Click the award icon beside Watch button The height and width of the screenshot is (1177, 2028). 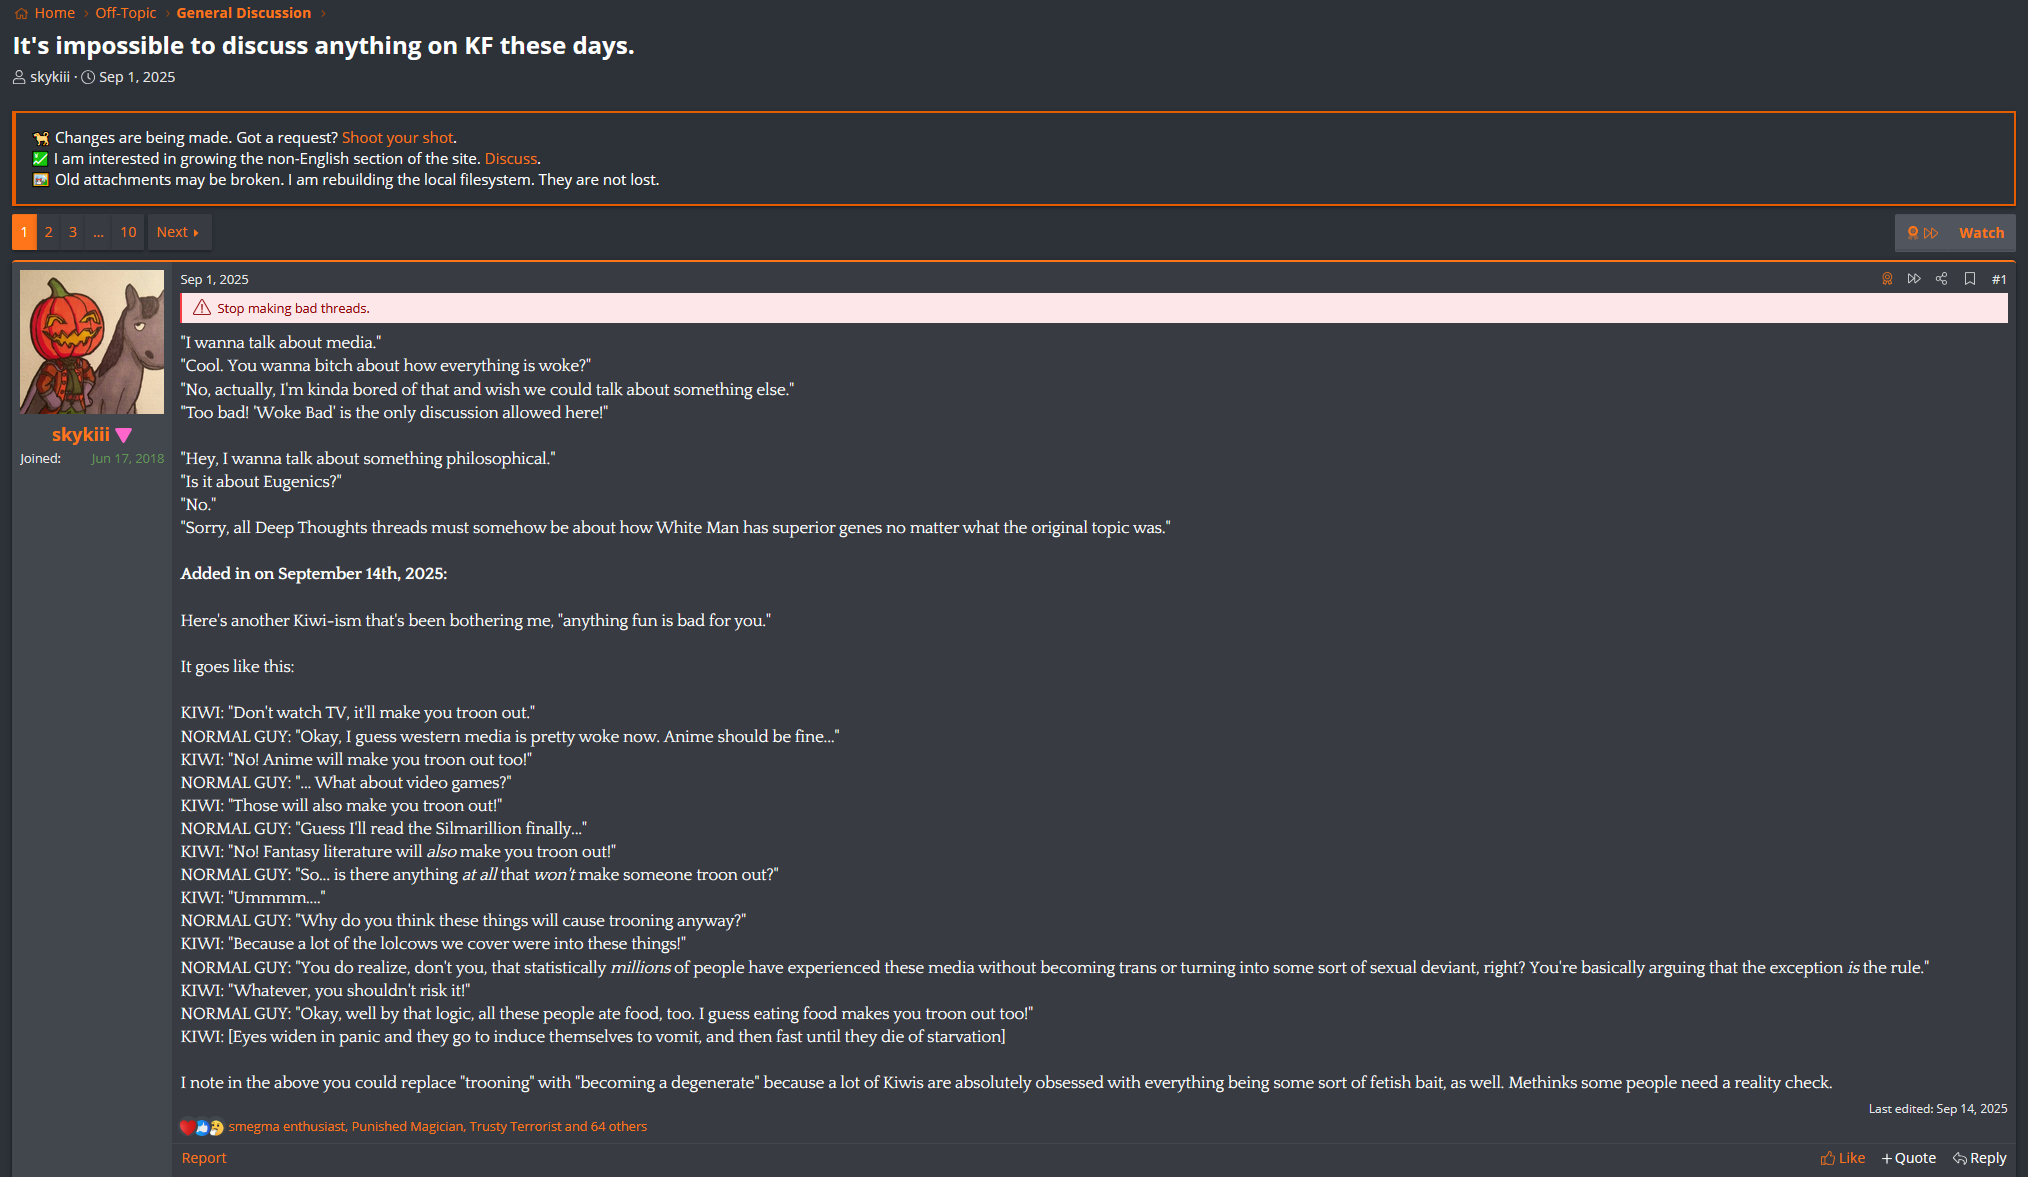click(1912, 233)
